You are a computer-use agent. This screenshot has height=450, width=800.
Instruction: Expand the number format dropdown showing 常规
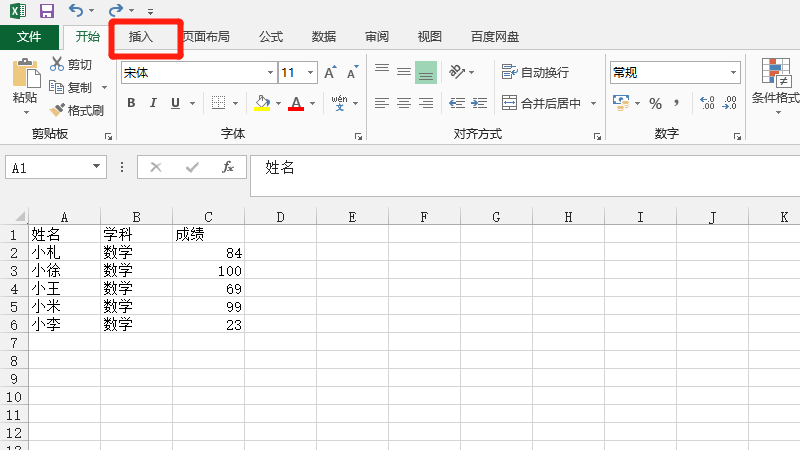733,73
